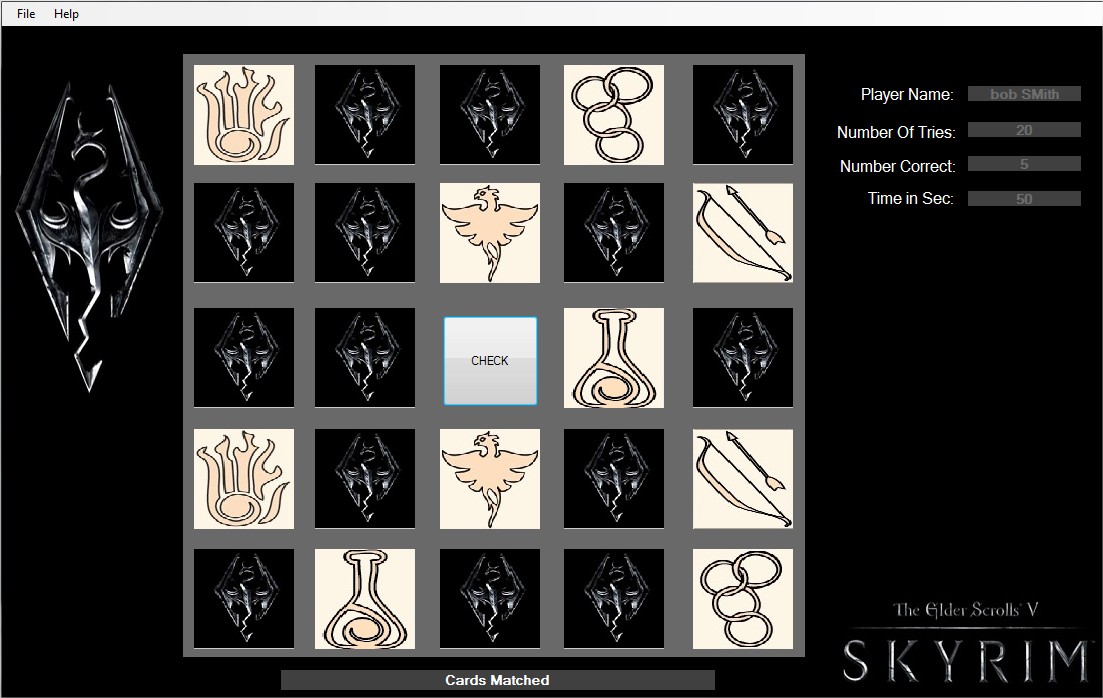This screenshot has height=698, width=1103.
Task: Flip the face-down card in the bottom-left corner
Action: tap(244, 598)
